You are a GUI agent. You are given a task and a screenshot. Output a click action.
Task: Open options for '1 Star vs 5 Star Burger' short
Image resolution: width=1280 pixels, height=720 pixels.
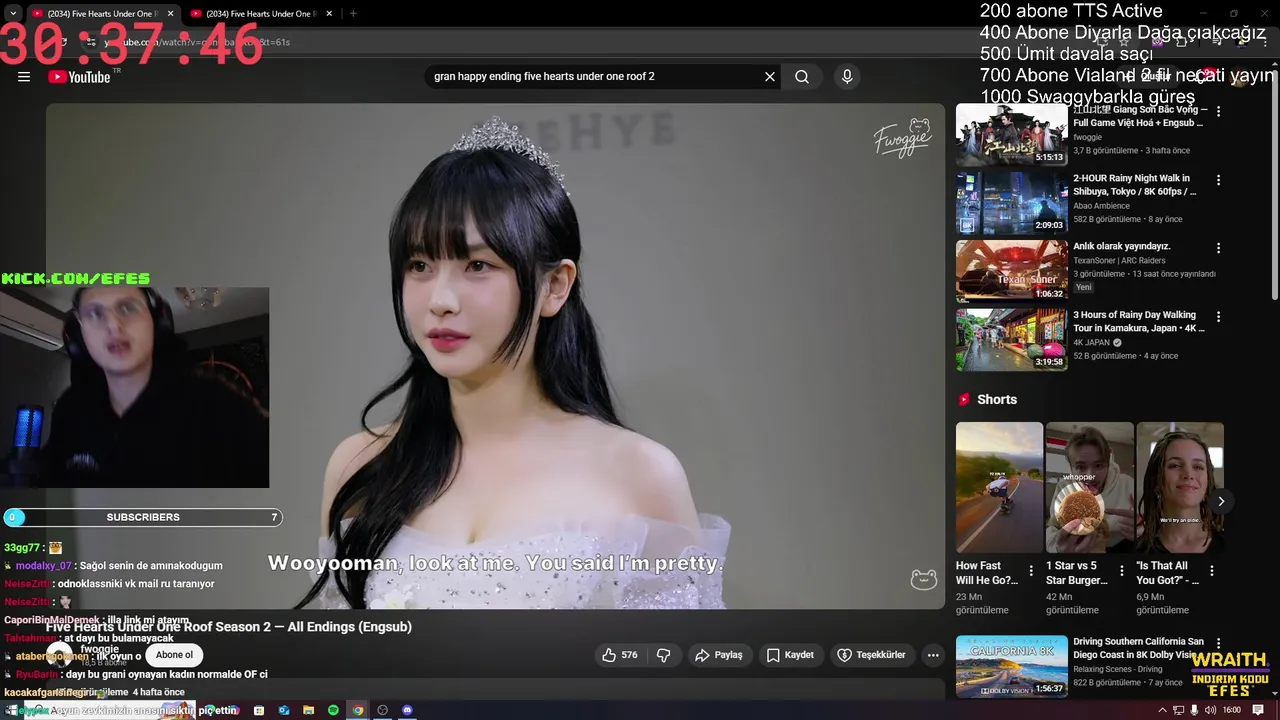1122,571
